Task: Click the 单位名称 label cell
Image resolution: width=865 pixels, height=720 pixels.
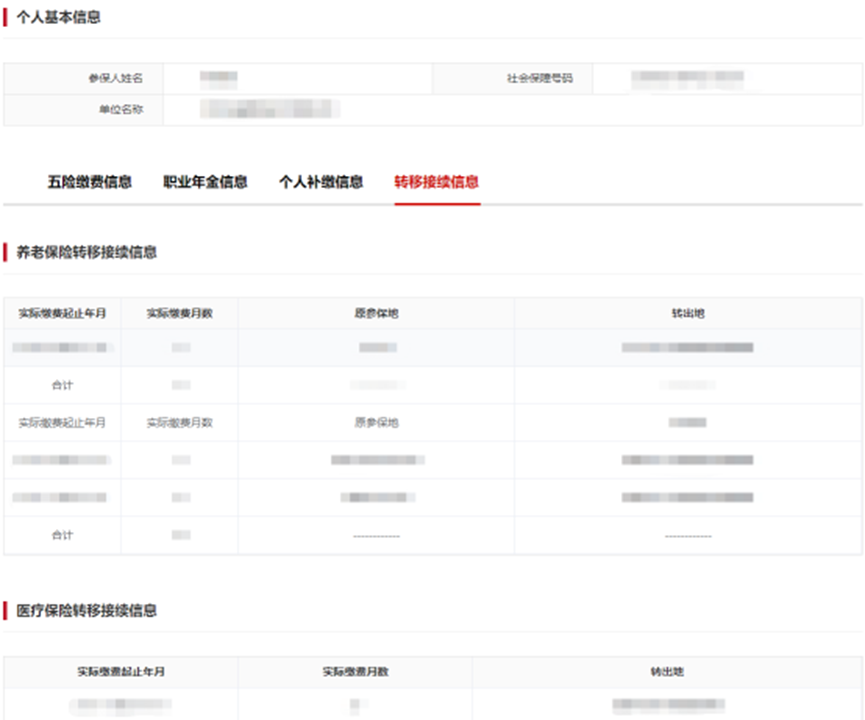Action: pos(120,109)
